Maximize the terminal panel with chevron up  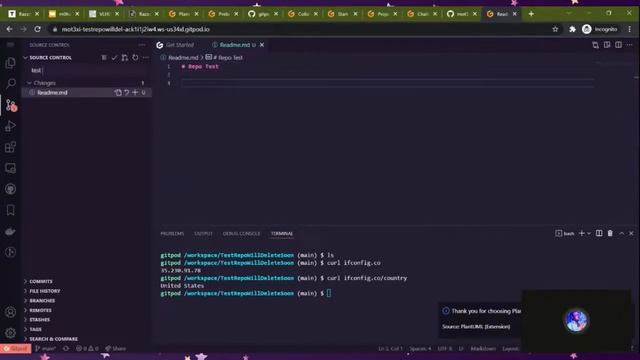pyautogui.click(x=621, y=233)
